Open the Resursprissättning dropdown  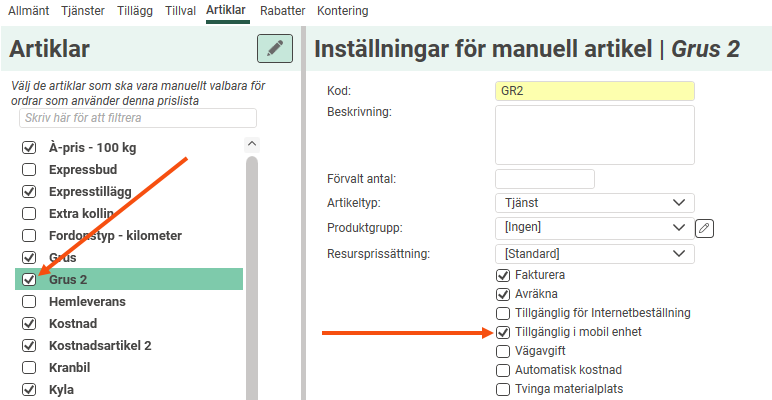tap(594, 254)
